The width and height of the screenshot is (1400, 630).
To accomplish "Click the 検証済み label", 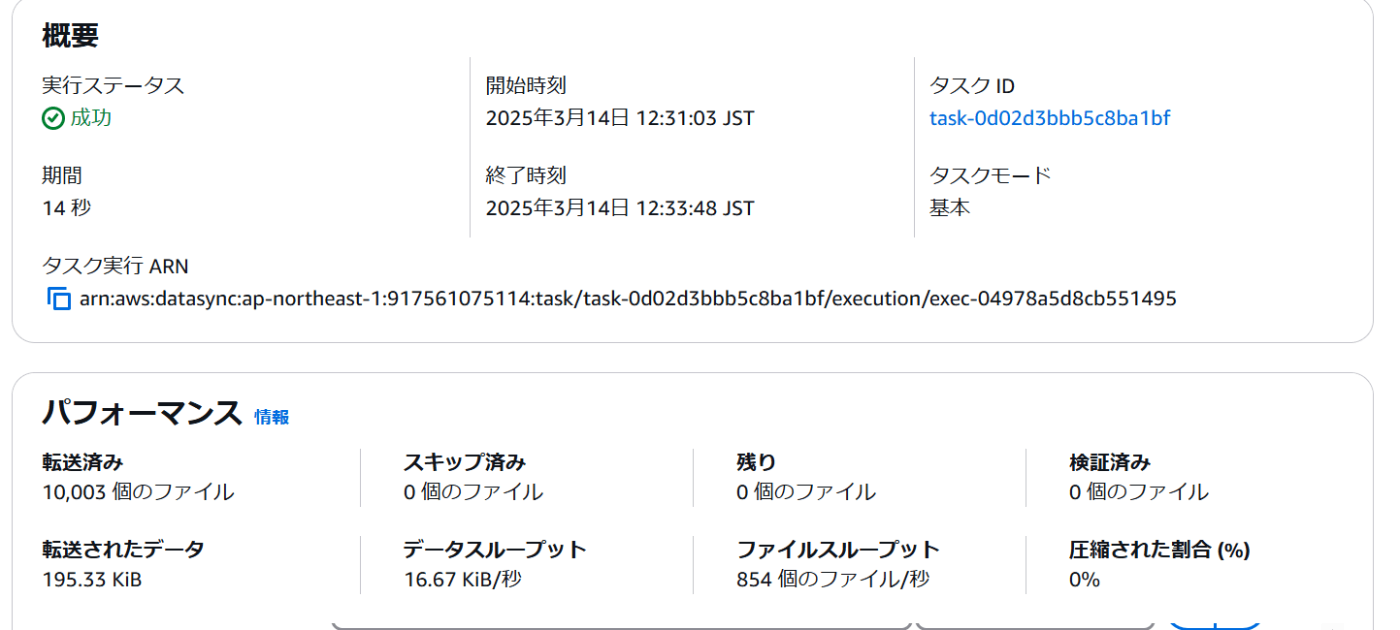I will 1110,462.
